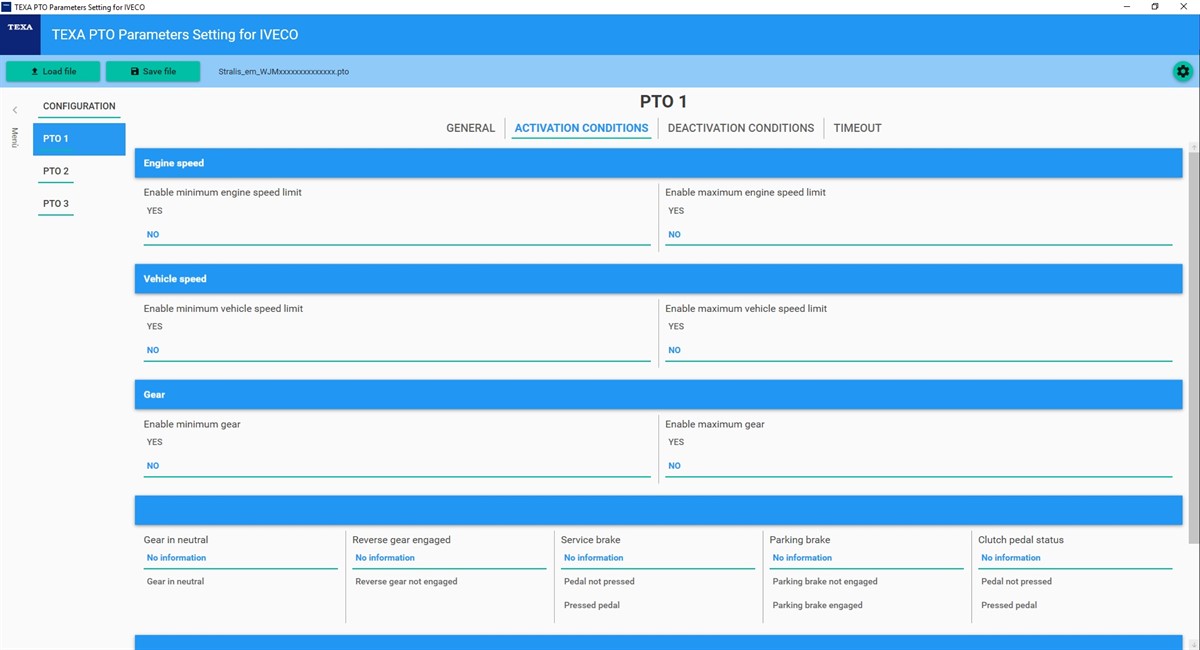
Task: Close the TEXA PTO application window
Action: click(1184, 7)
